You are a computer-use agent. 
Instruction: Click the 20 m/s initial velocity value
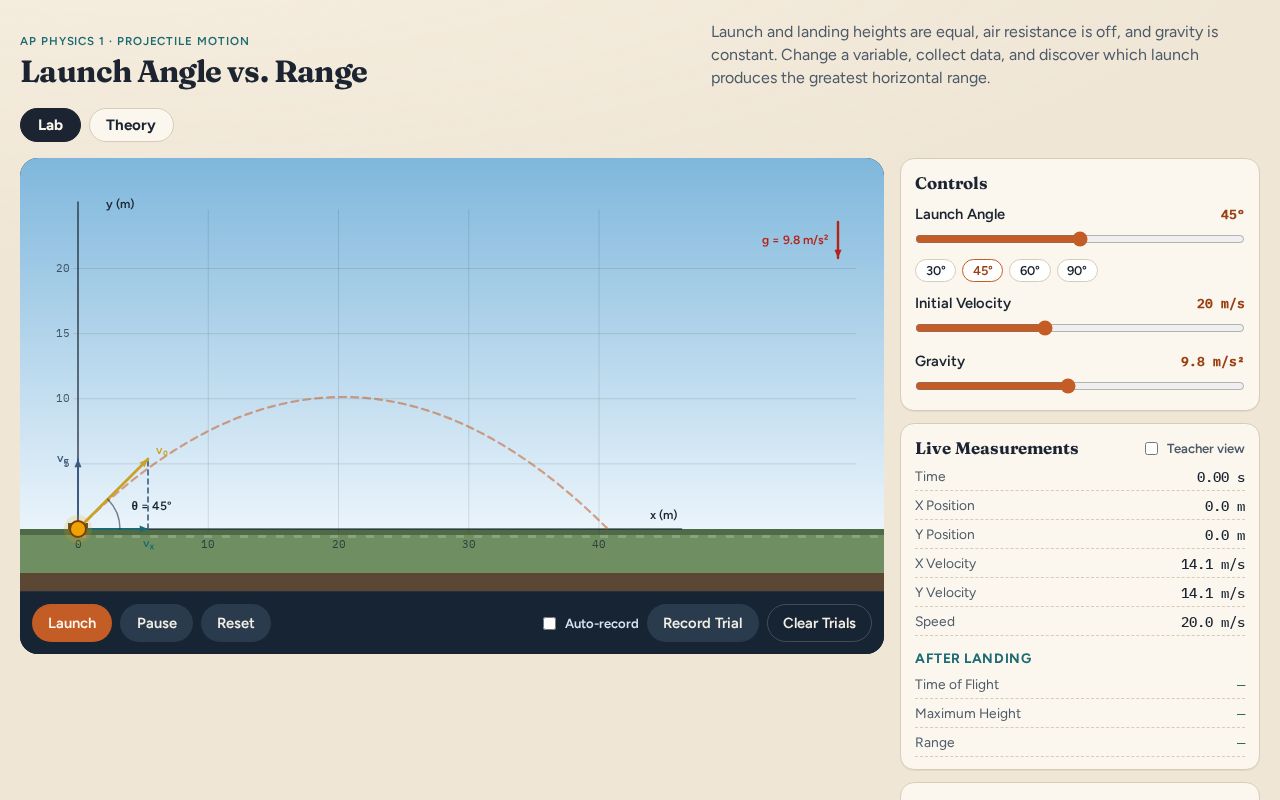tap(1220, 304)
